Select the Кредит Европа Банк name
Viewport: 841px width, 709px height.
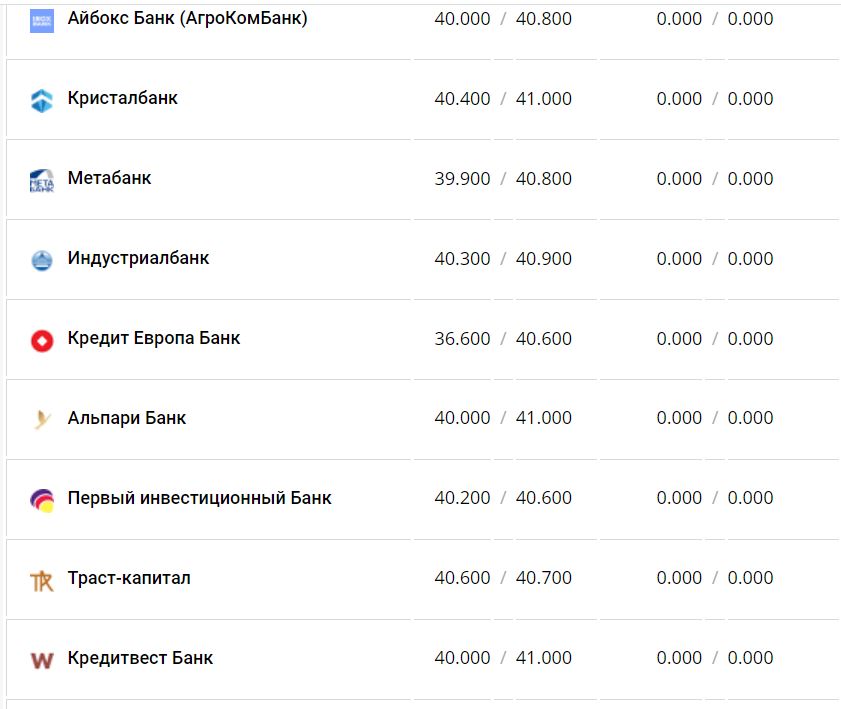(x=154, y=339)
